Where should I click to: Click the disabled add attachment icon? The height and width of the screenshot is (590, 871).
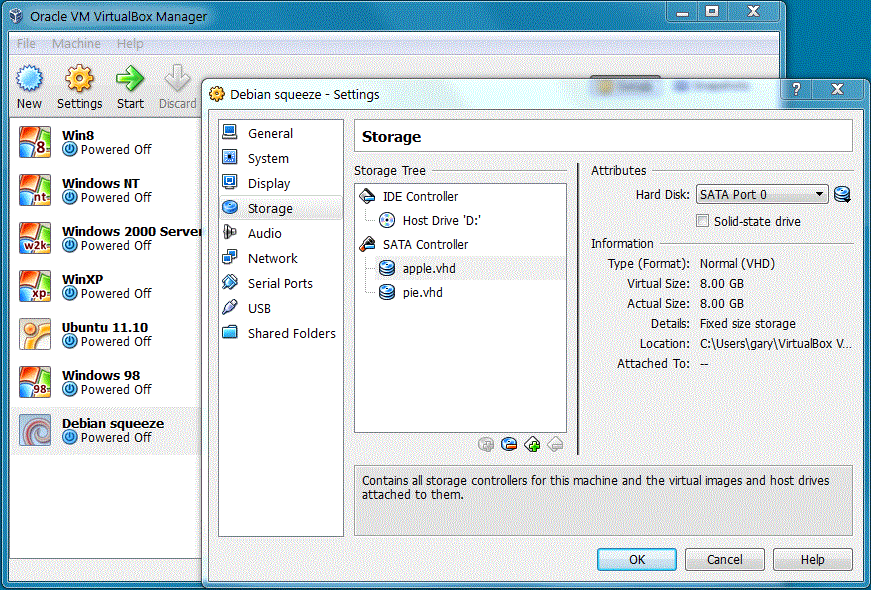(x=485, y=444)
